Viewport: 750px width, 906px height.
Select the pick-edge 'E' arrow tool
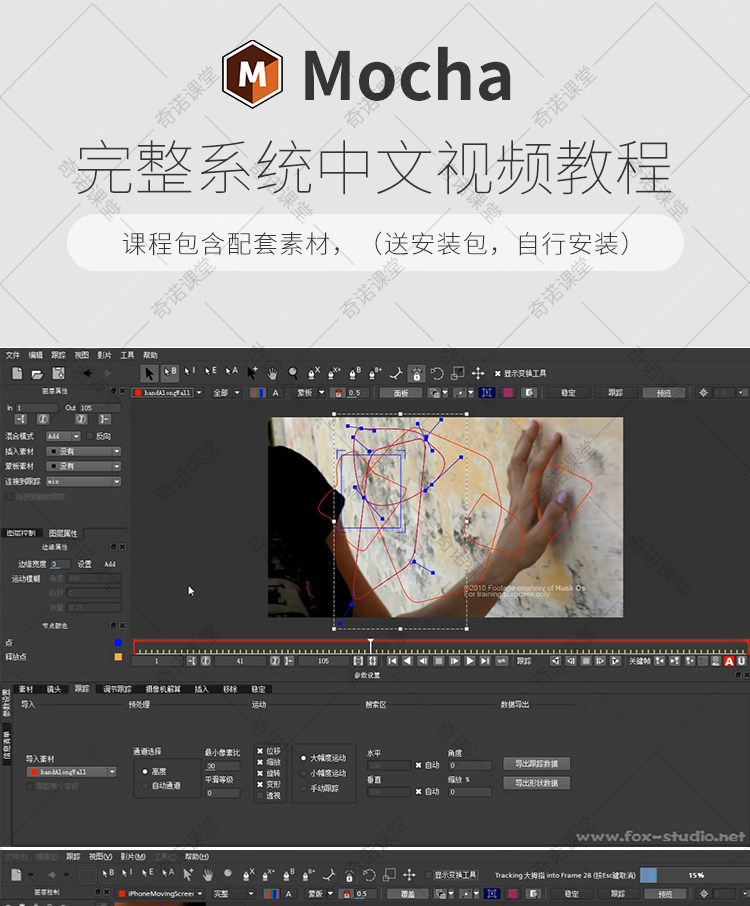211,372
